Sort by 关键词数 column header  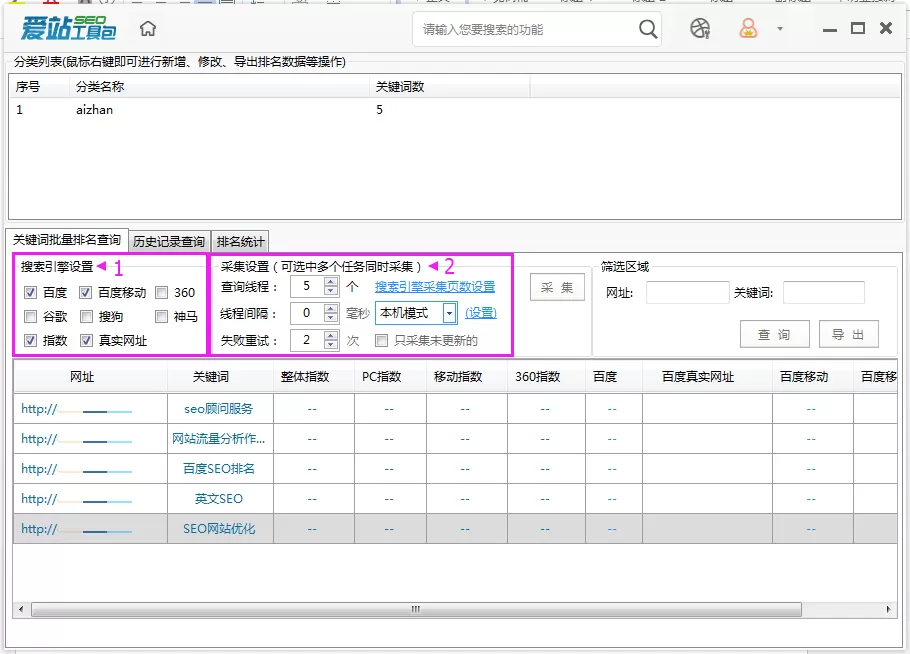click(x=450, y=86)
